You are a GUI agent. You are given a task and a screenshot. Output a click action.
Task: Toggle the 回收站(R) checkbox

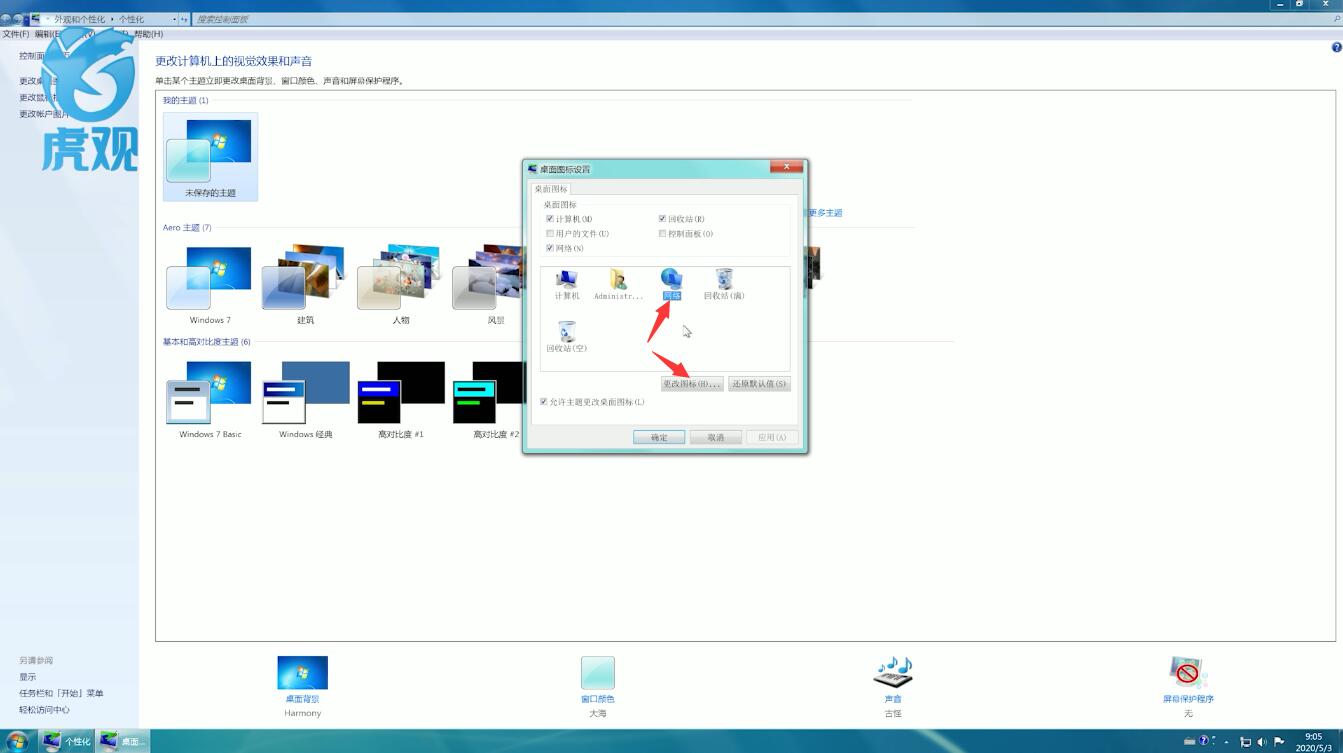click(662, 219)
